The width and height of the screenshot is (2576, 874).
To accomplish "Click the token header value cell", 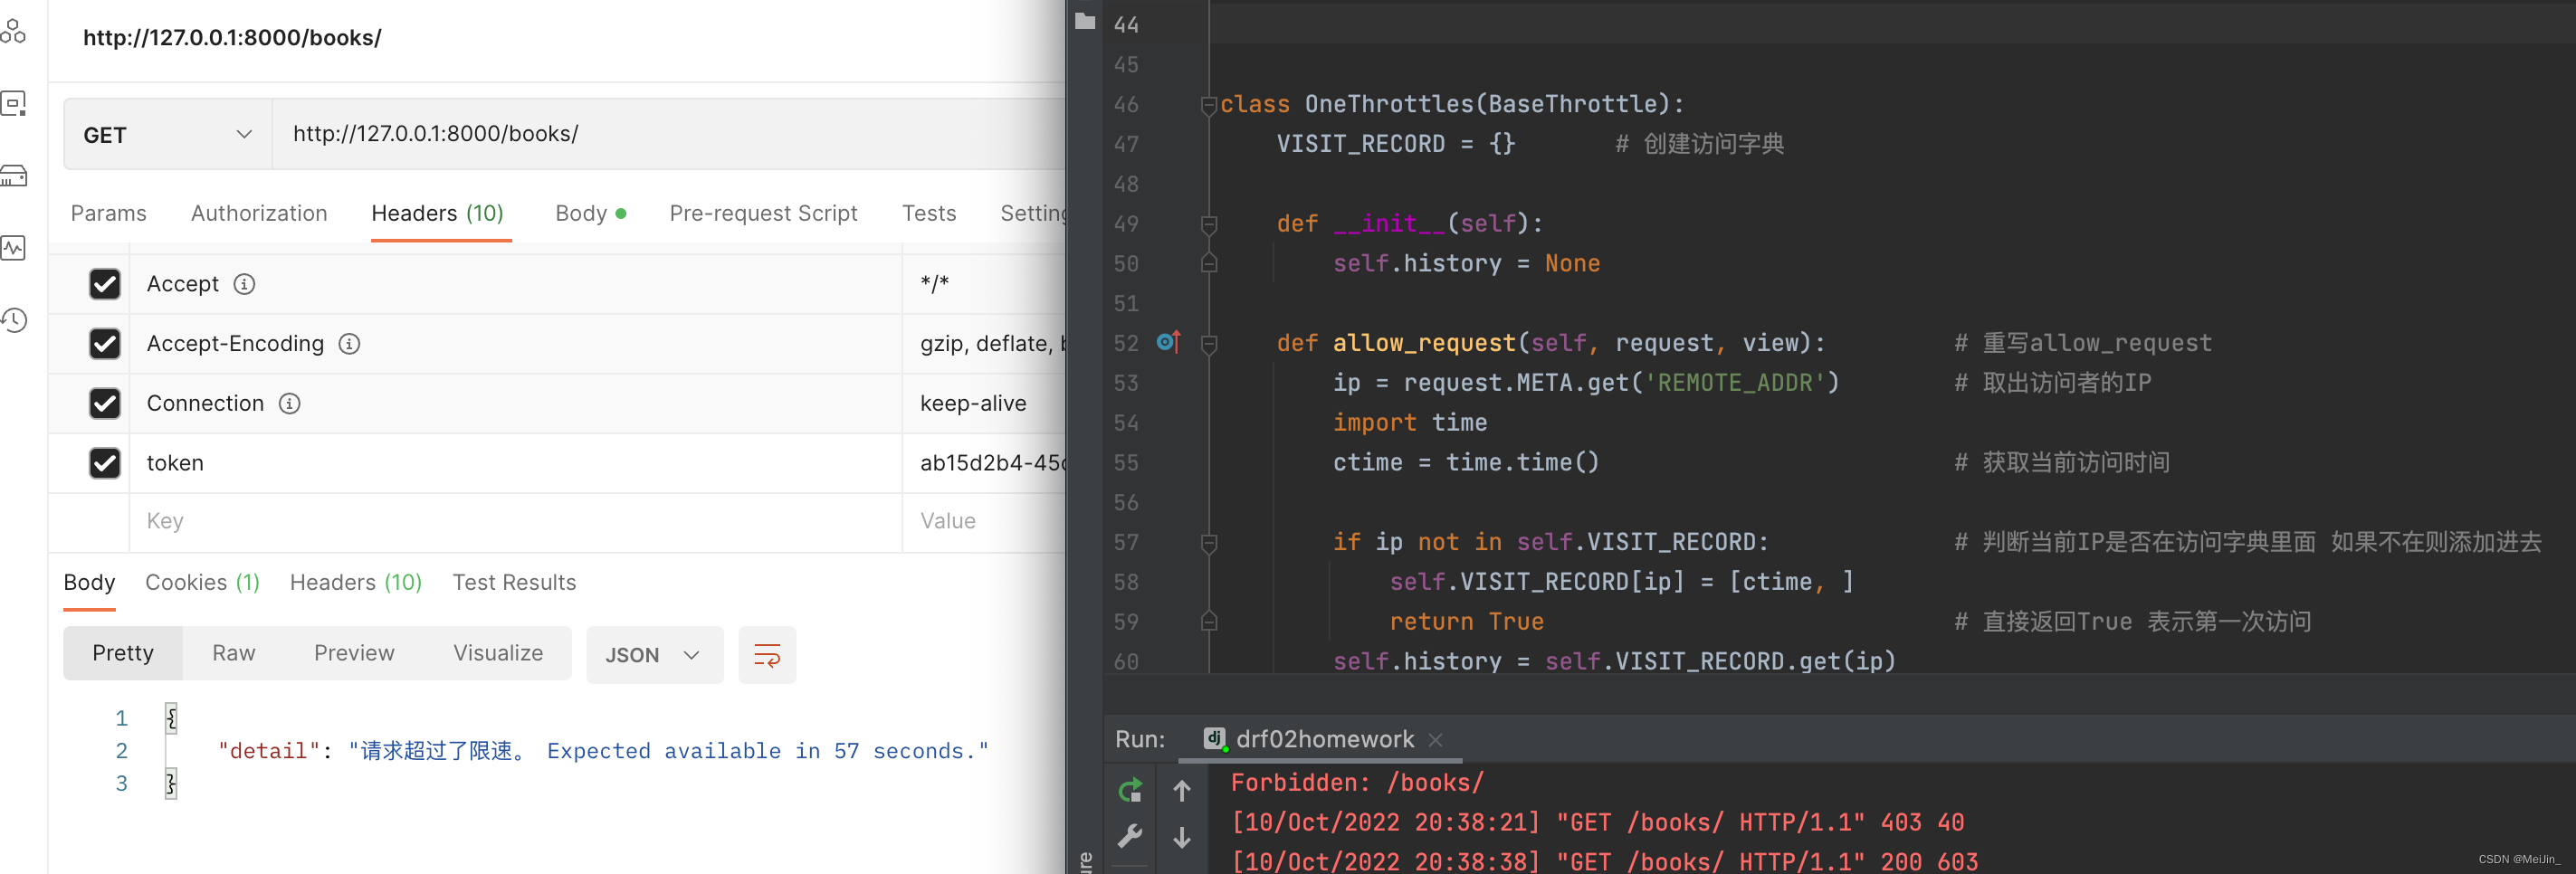I will pos(985,463).
